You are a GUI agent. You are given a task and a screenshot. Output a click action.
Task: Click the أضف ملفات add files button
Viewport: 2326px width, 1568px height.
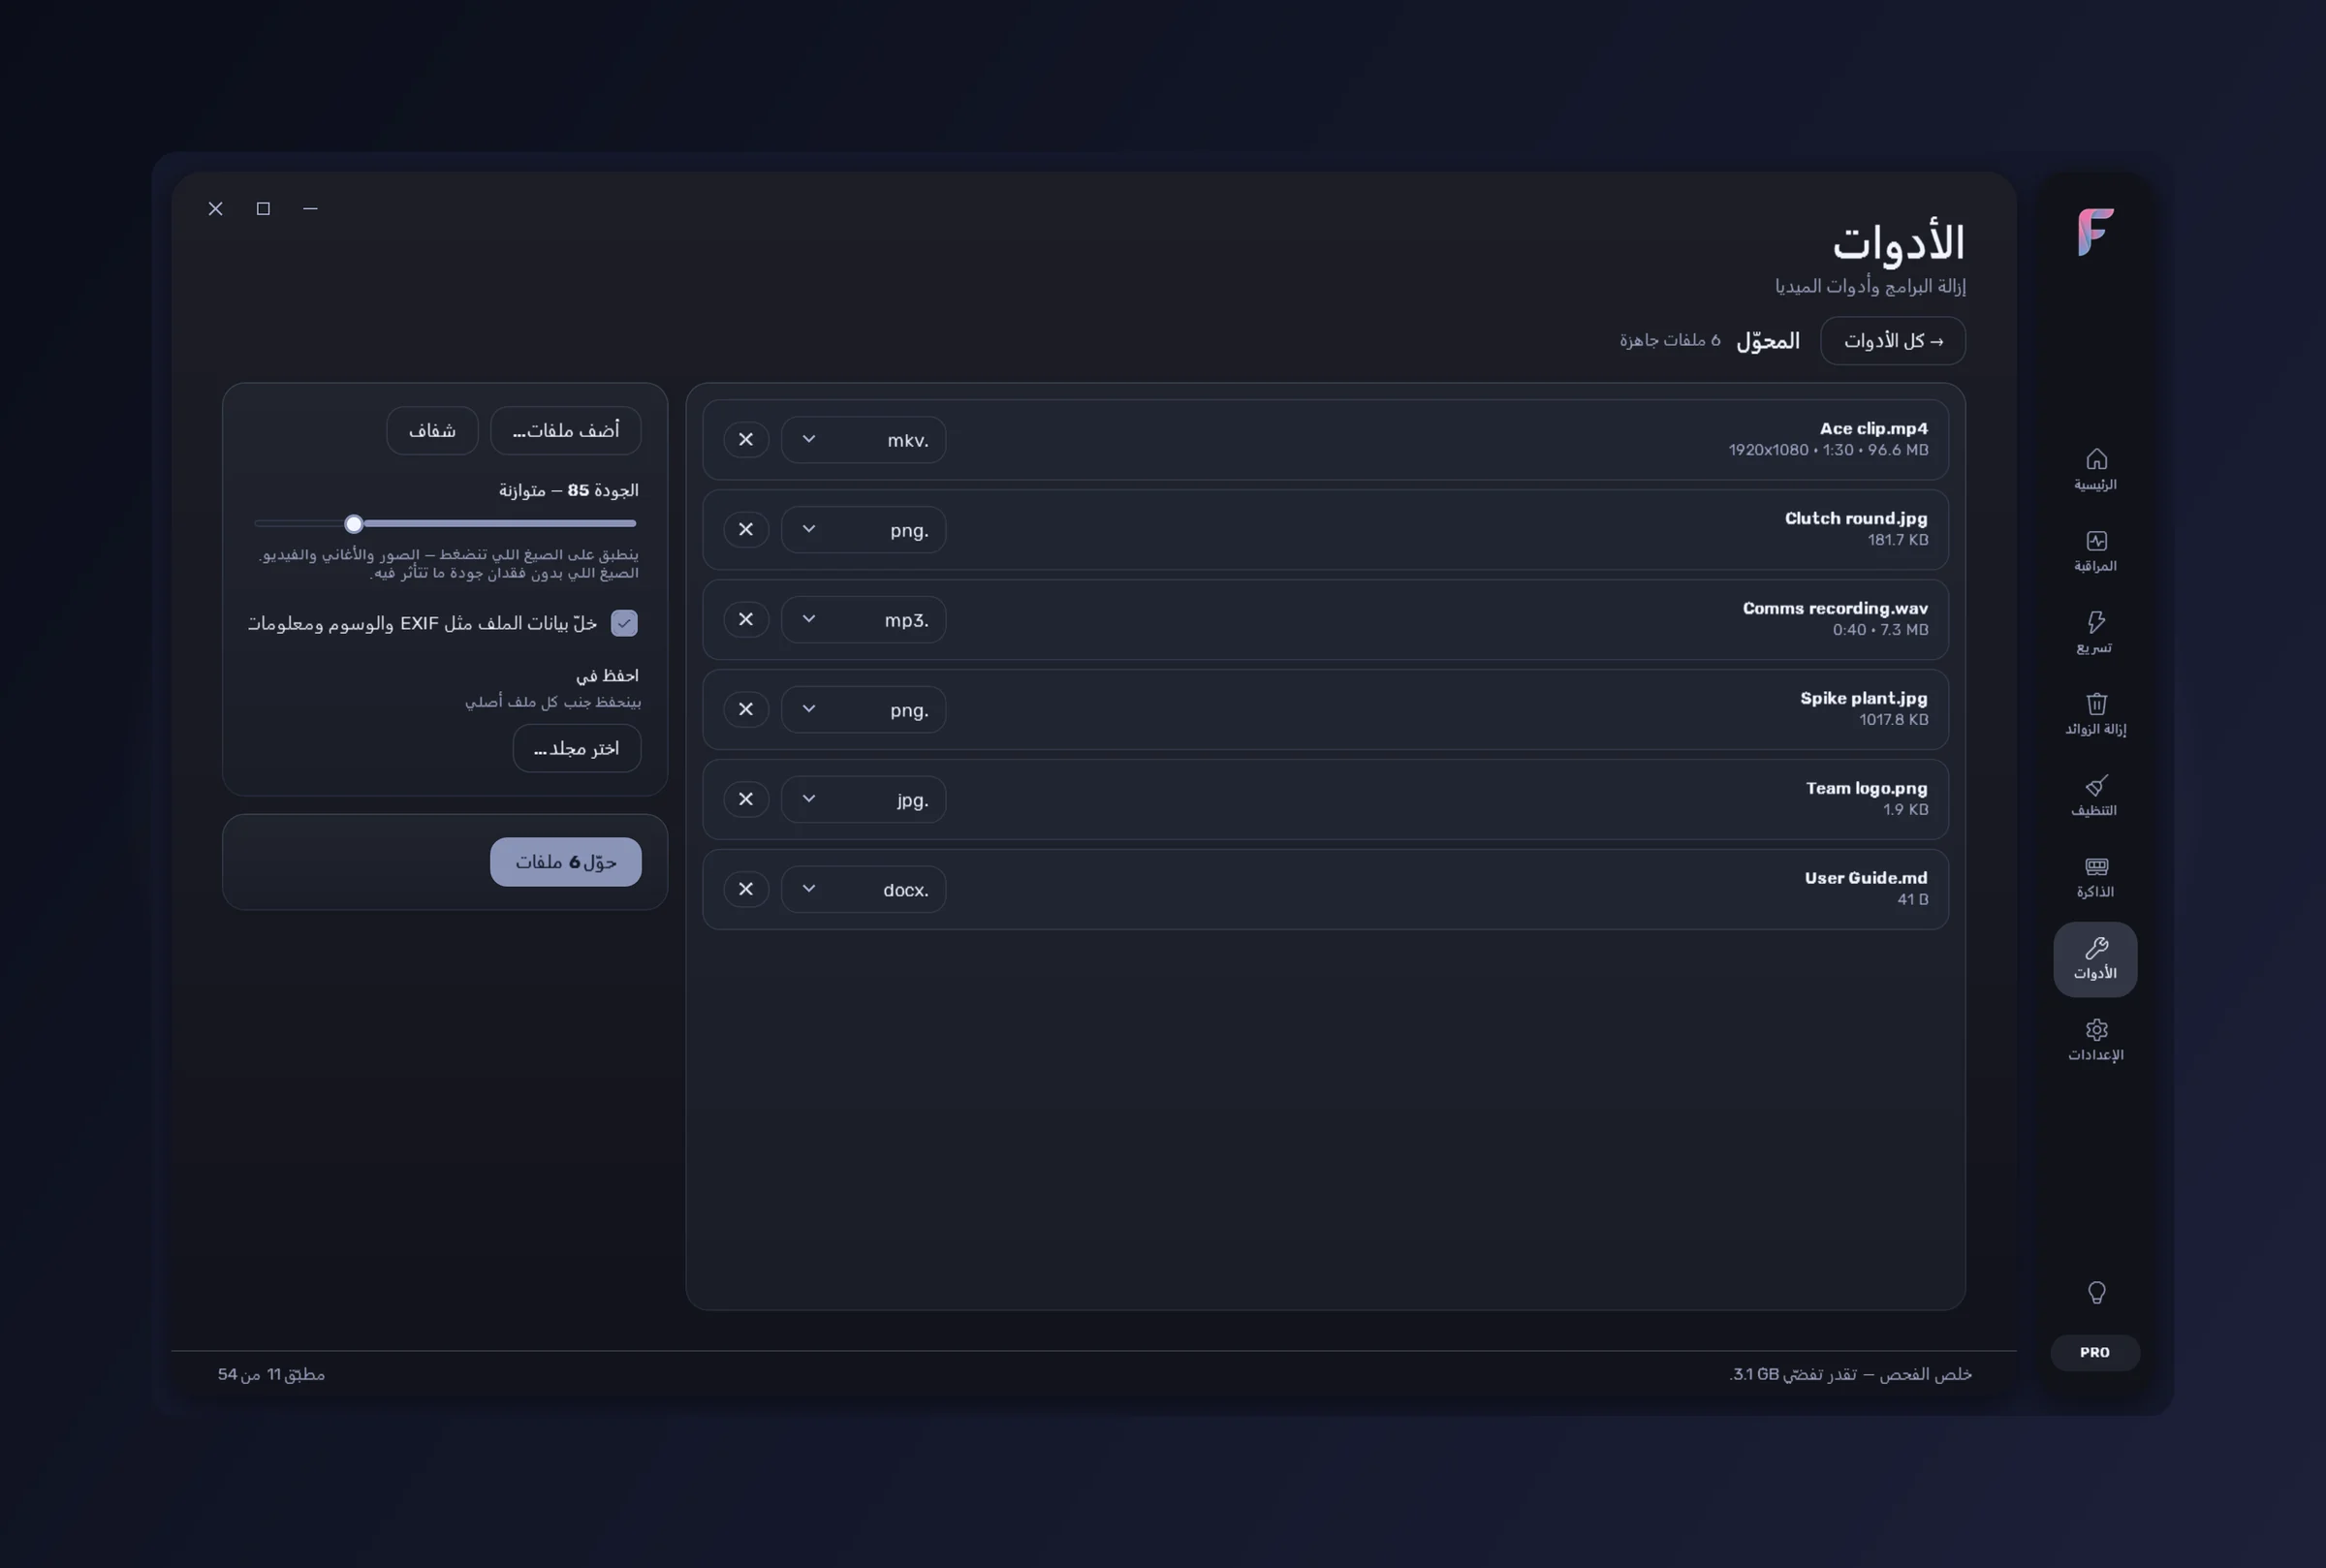tap(565, 431)
